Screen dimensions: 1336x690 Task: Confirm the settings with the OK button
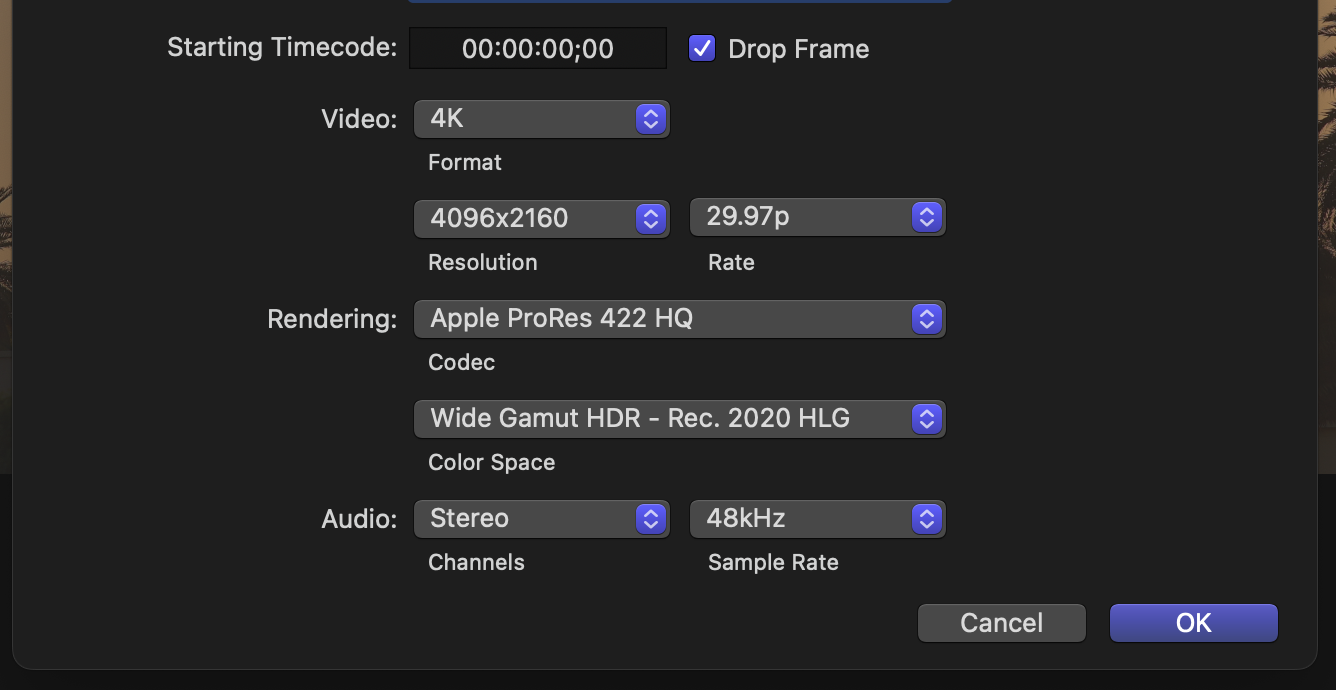pyautogui.click(x=1193, y=623)
